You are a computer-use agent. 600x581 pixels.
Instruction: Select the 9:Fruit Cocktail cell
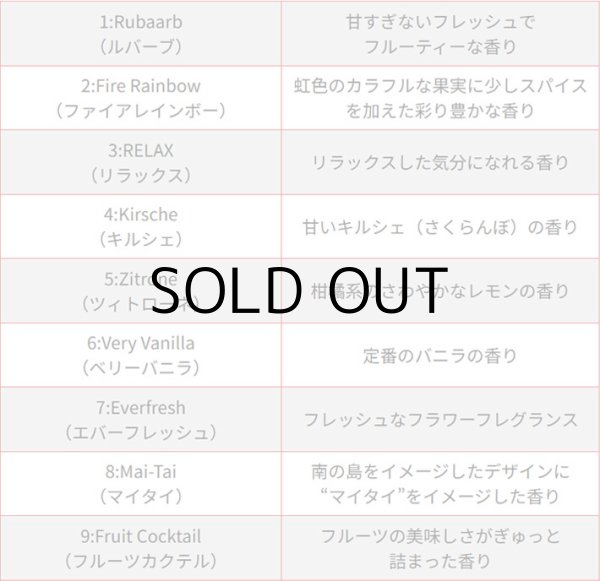[141, 547]
